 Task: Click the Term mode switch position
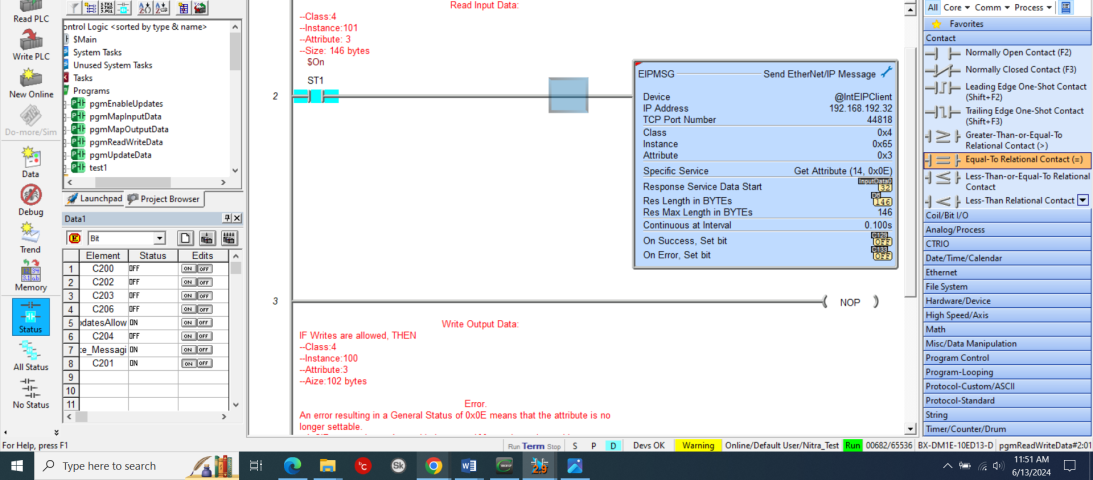533,445
